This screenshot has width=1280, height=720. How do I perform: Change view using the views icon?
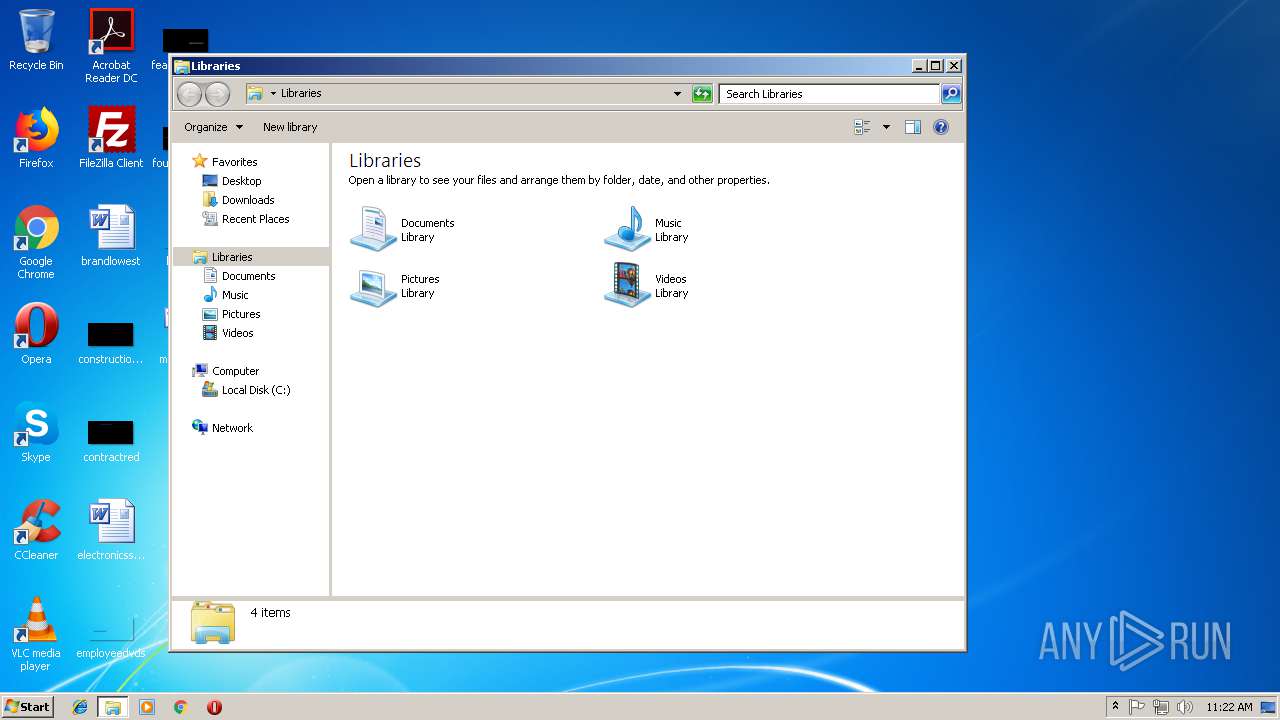coord(862,127)
